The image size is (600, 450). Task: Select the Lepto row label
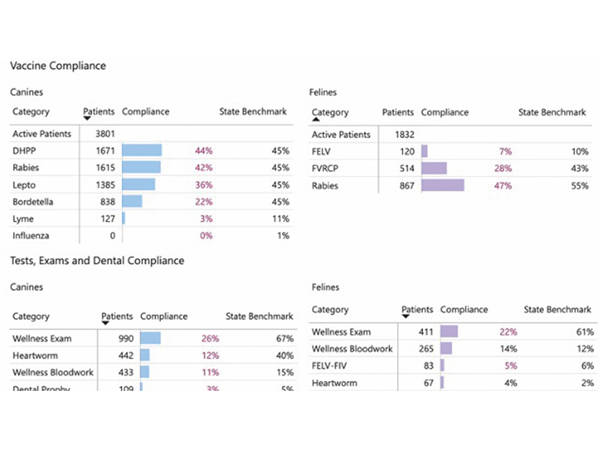tap(25, 184)
